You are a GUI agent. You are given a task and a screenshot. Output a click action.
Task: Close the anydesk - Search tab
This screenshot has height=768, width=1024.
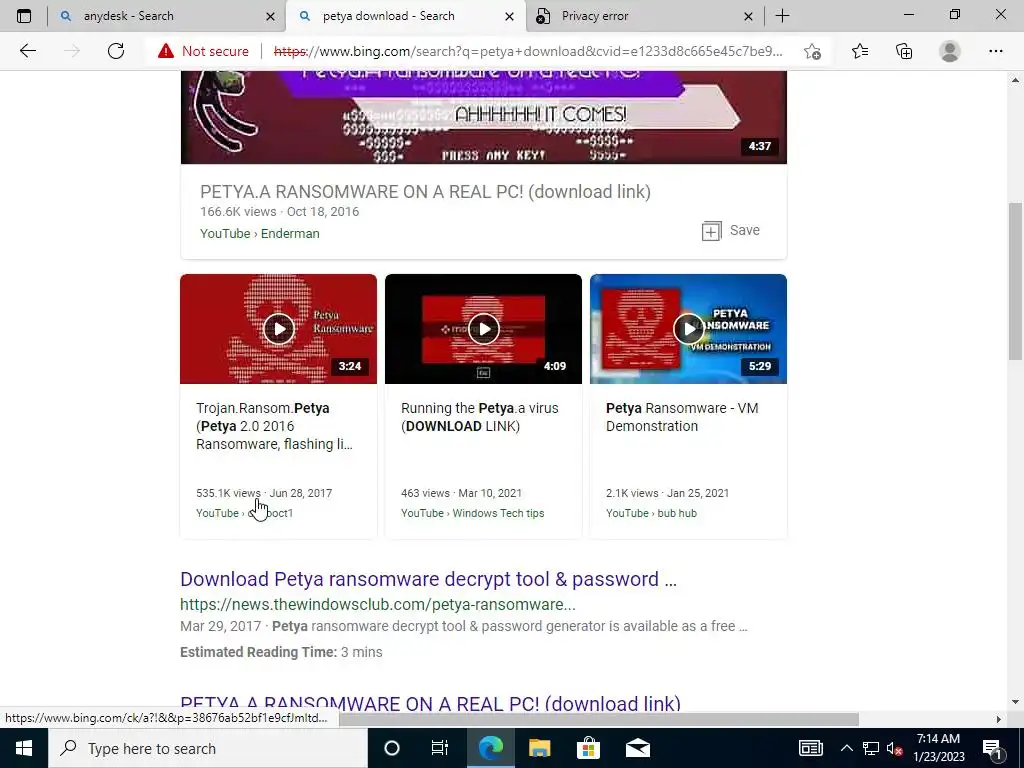click(270, 16)
